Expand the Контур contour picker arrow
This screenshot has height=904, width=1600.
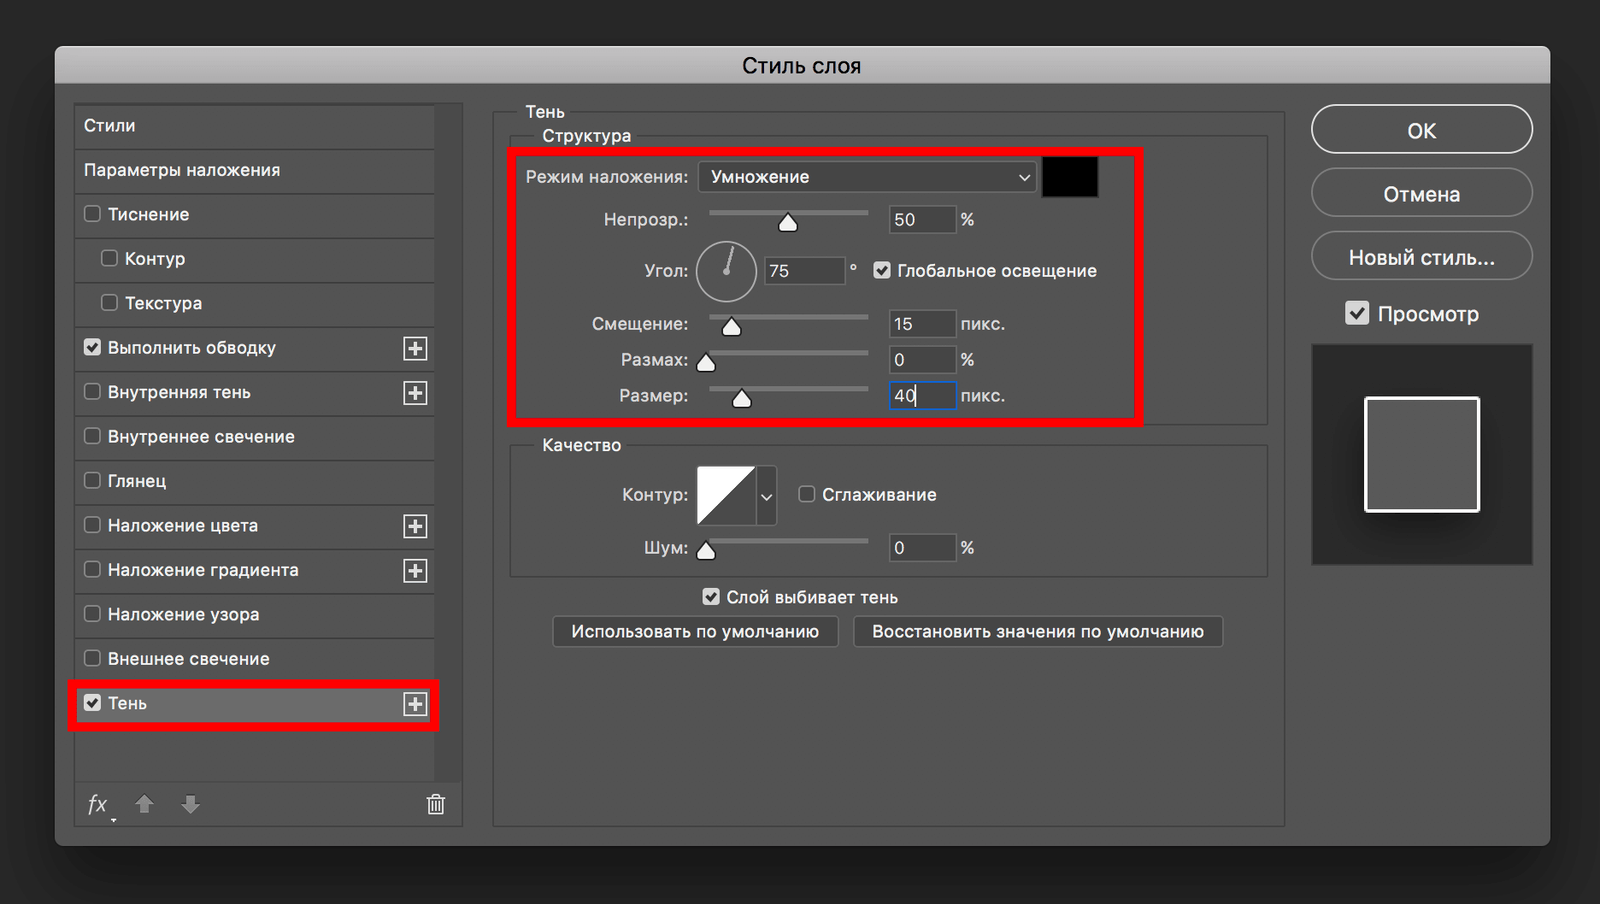(x=766, y=496)
